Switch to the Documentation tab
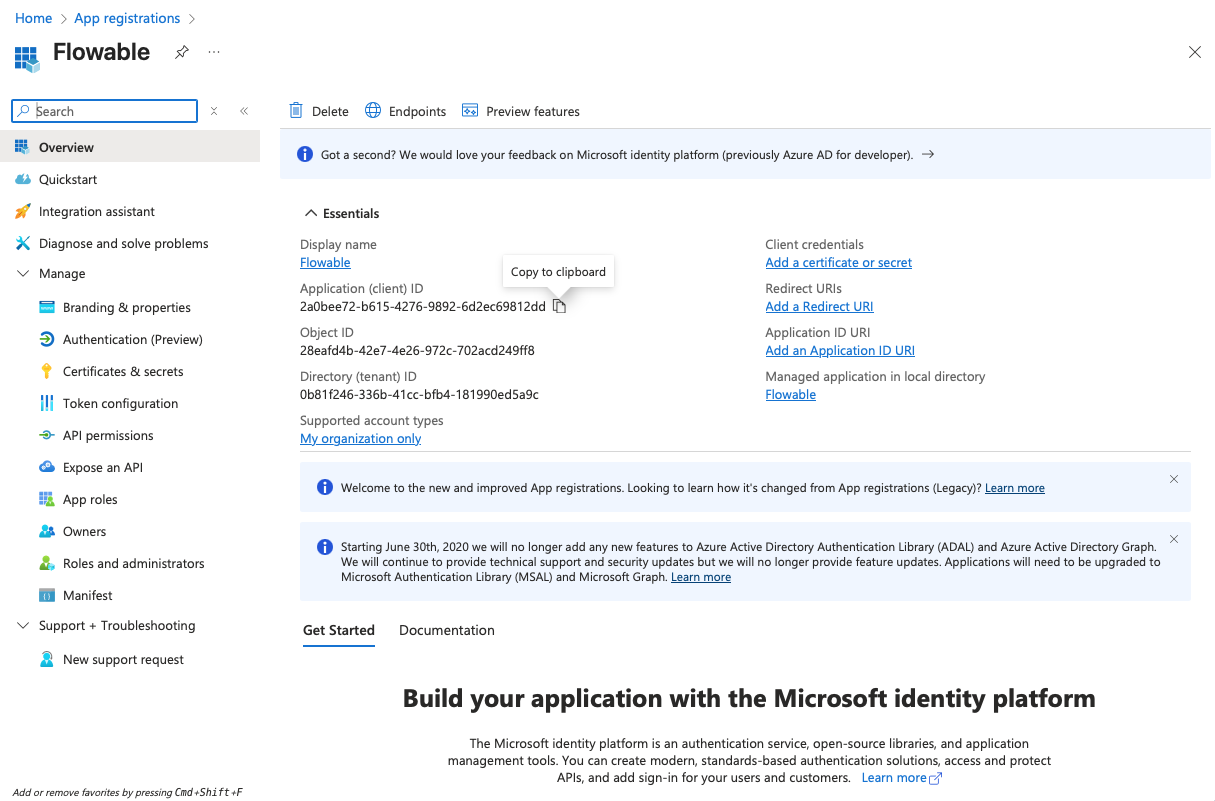The height and width of the screenshot is (801, 1215). (446, 630)
